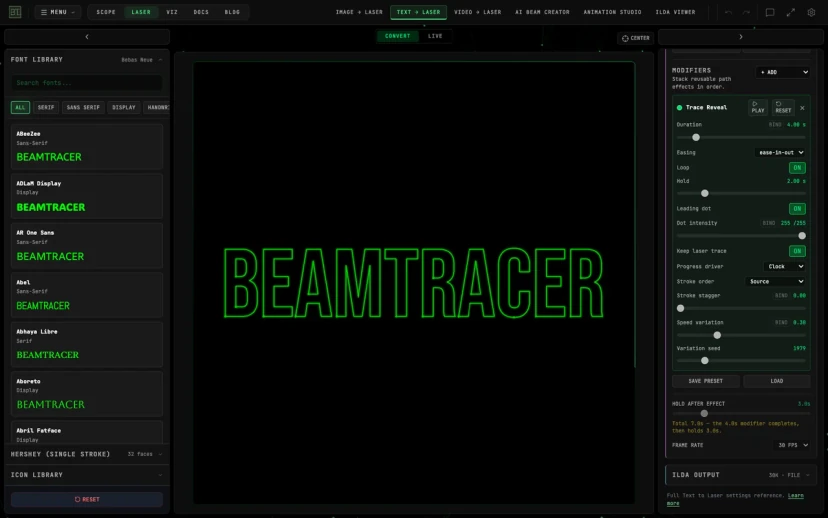The width and height of the screenshot is (828, 518).
Task: Open settings gear icon
Action: (811, 12)
